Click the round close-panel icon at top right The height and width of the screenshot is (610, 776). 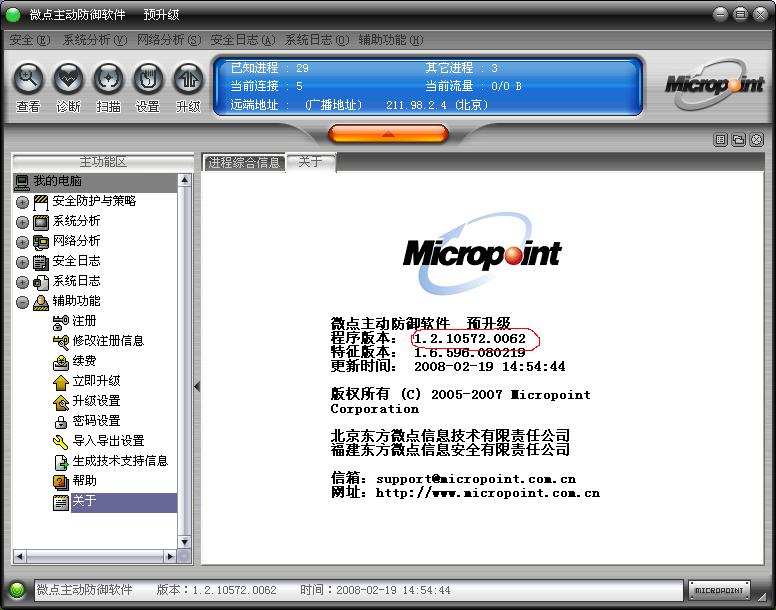[757, 140]
